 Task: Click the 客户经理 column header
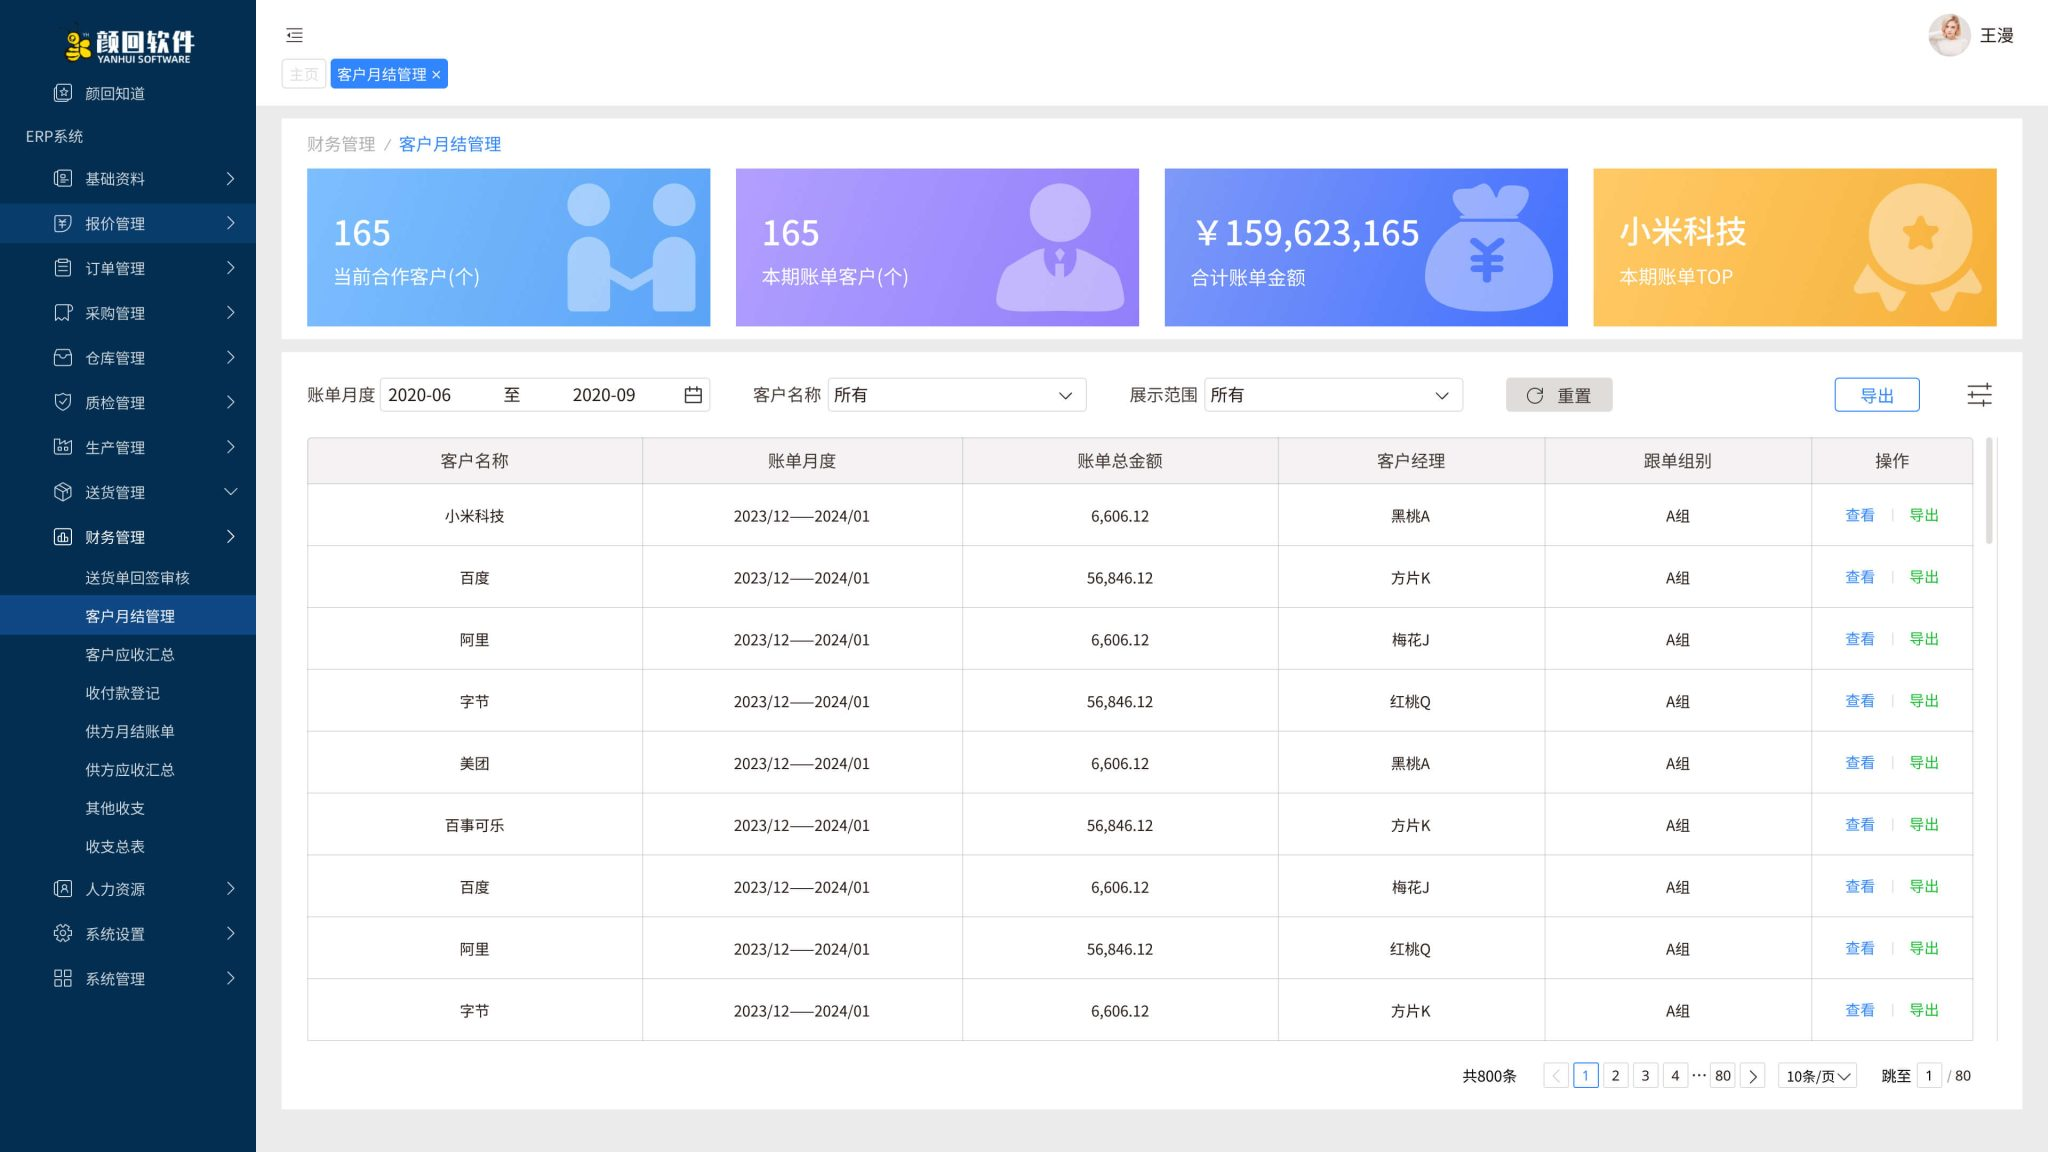pos(1411,461)
